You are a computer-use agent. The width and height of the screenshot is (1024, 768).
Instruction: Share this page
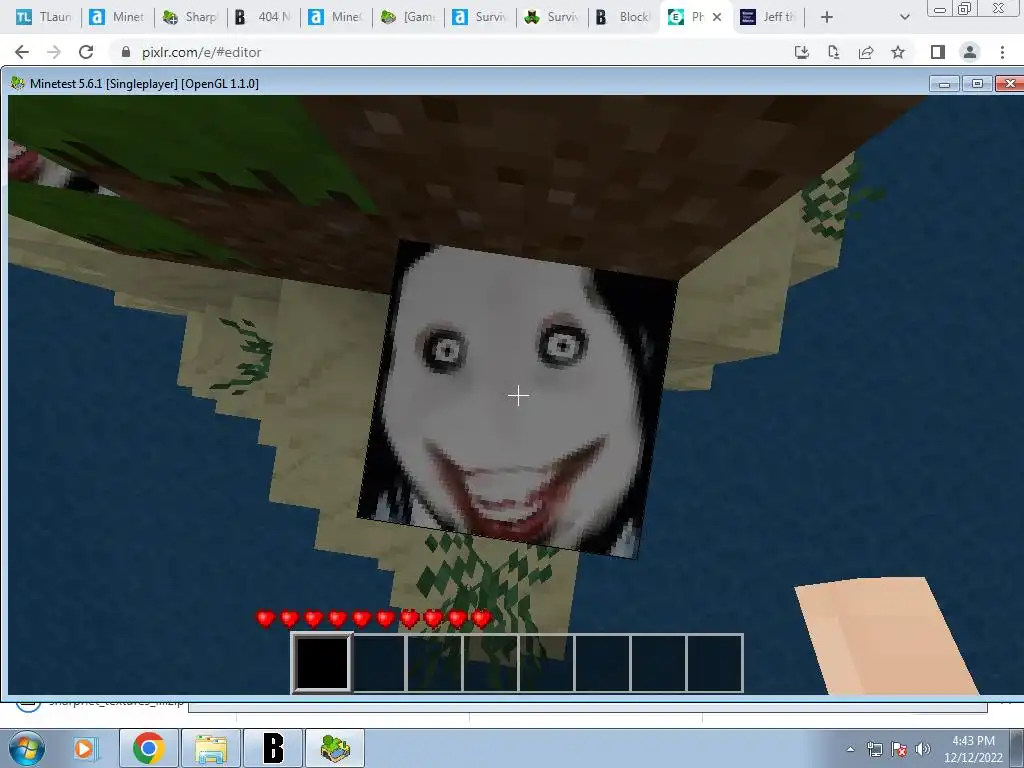pyautogui.click(x=866, y=52)
